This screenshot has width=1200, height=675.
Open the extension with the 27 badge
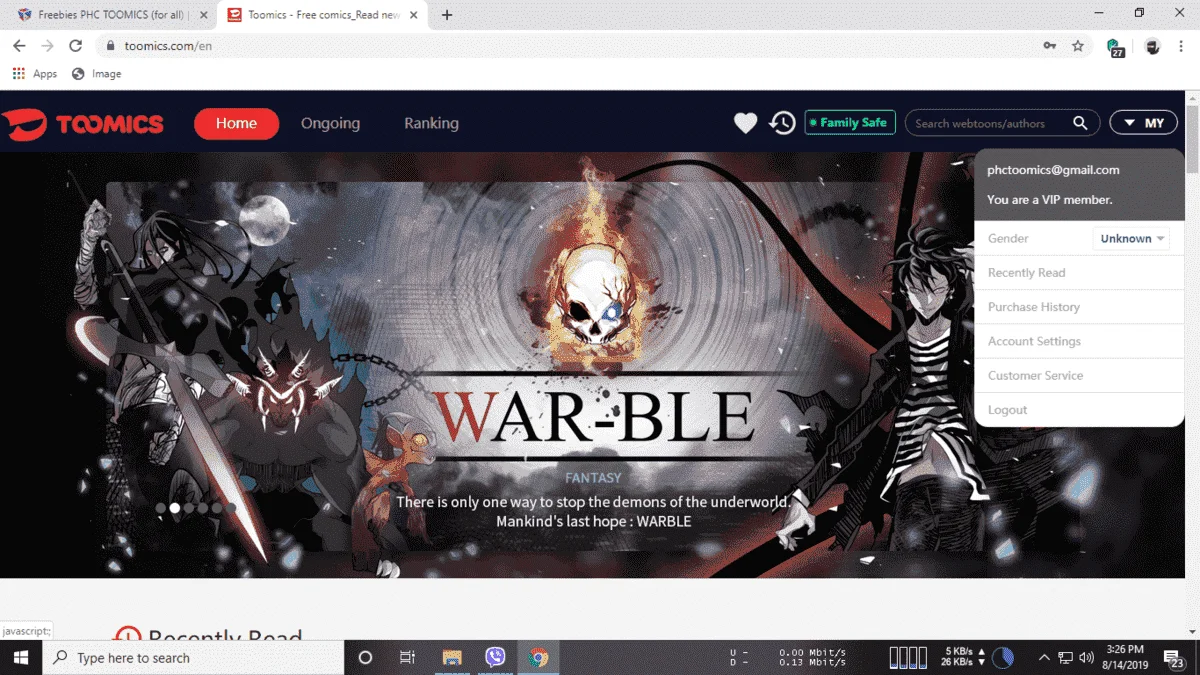click(1115, 47)
